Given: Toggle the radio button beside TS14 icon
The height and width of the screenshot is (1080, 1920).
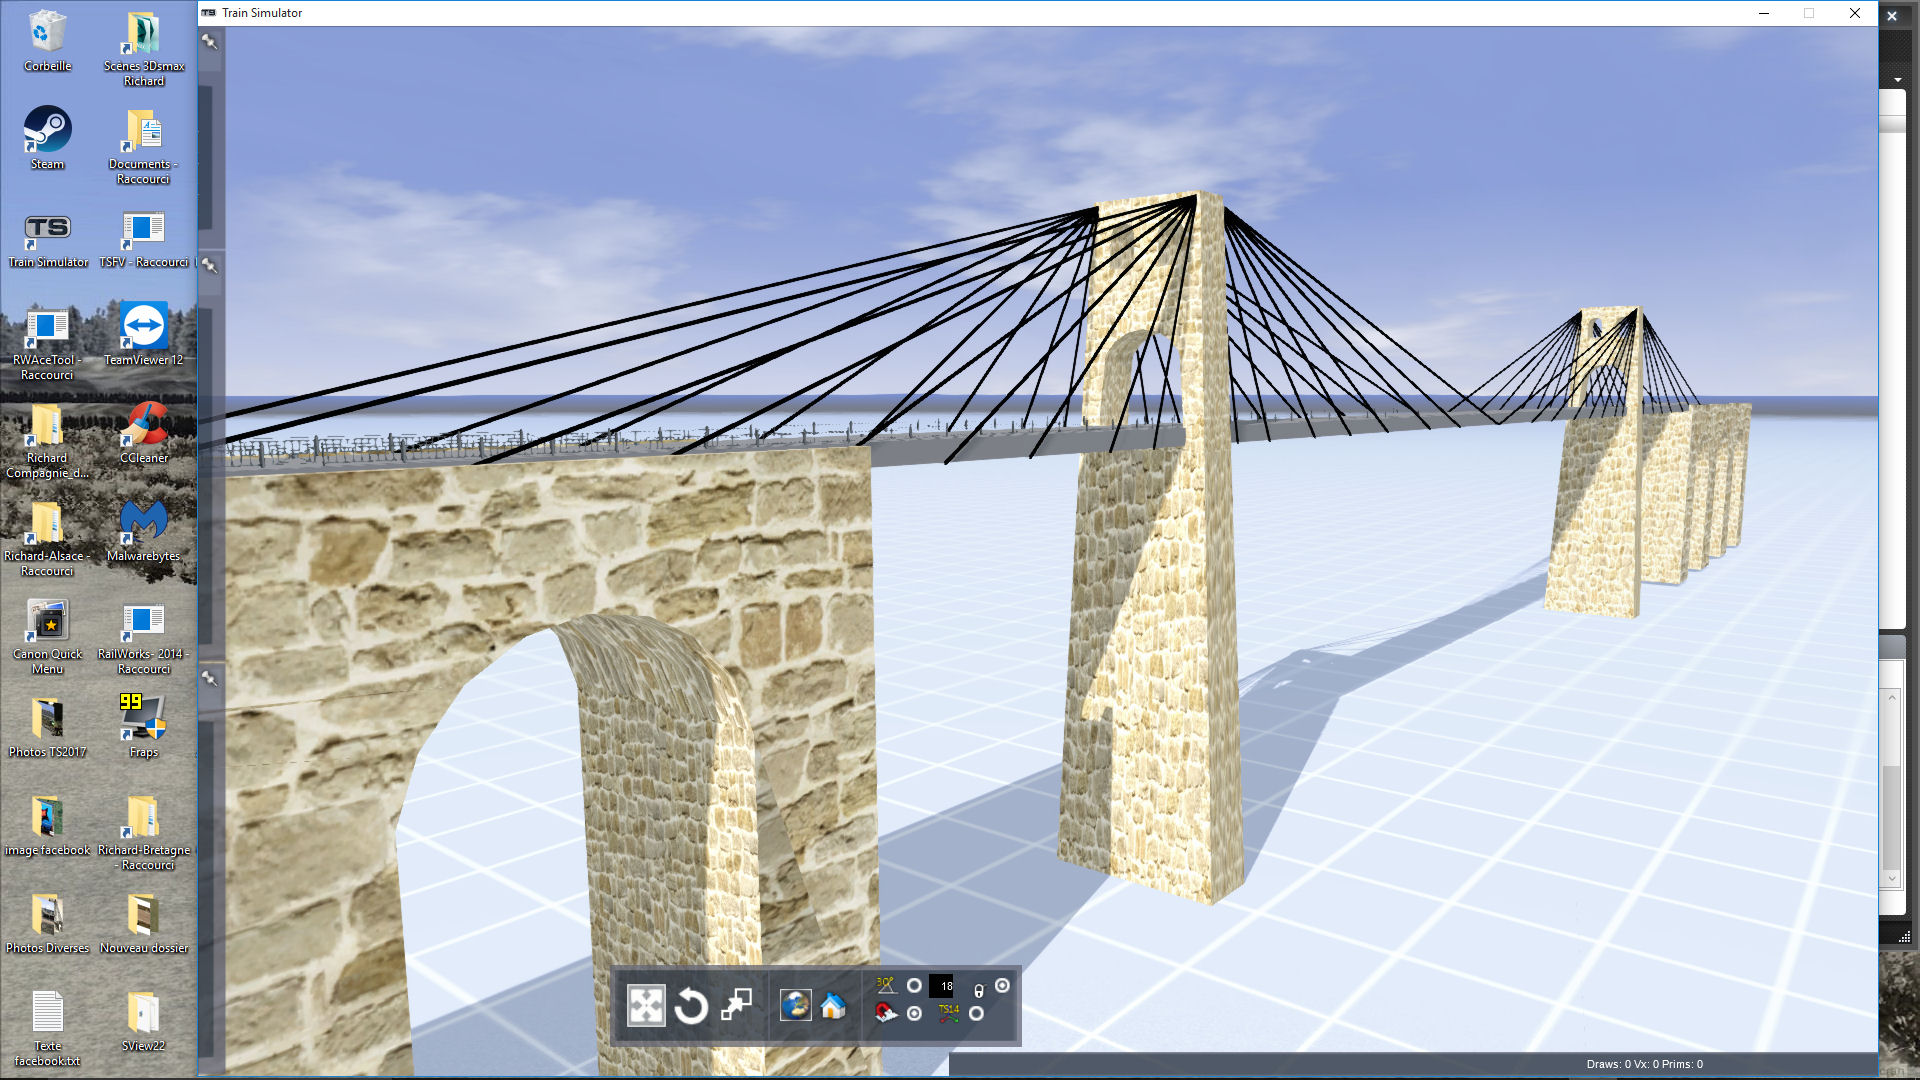Looking at the screenshot, I should click(976, 1013).
